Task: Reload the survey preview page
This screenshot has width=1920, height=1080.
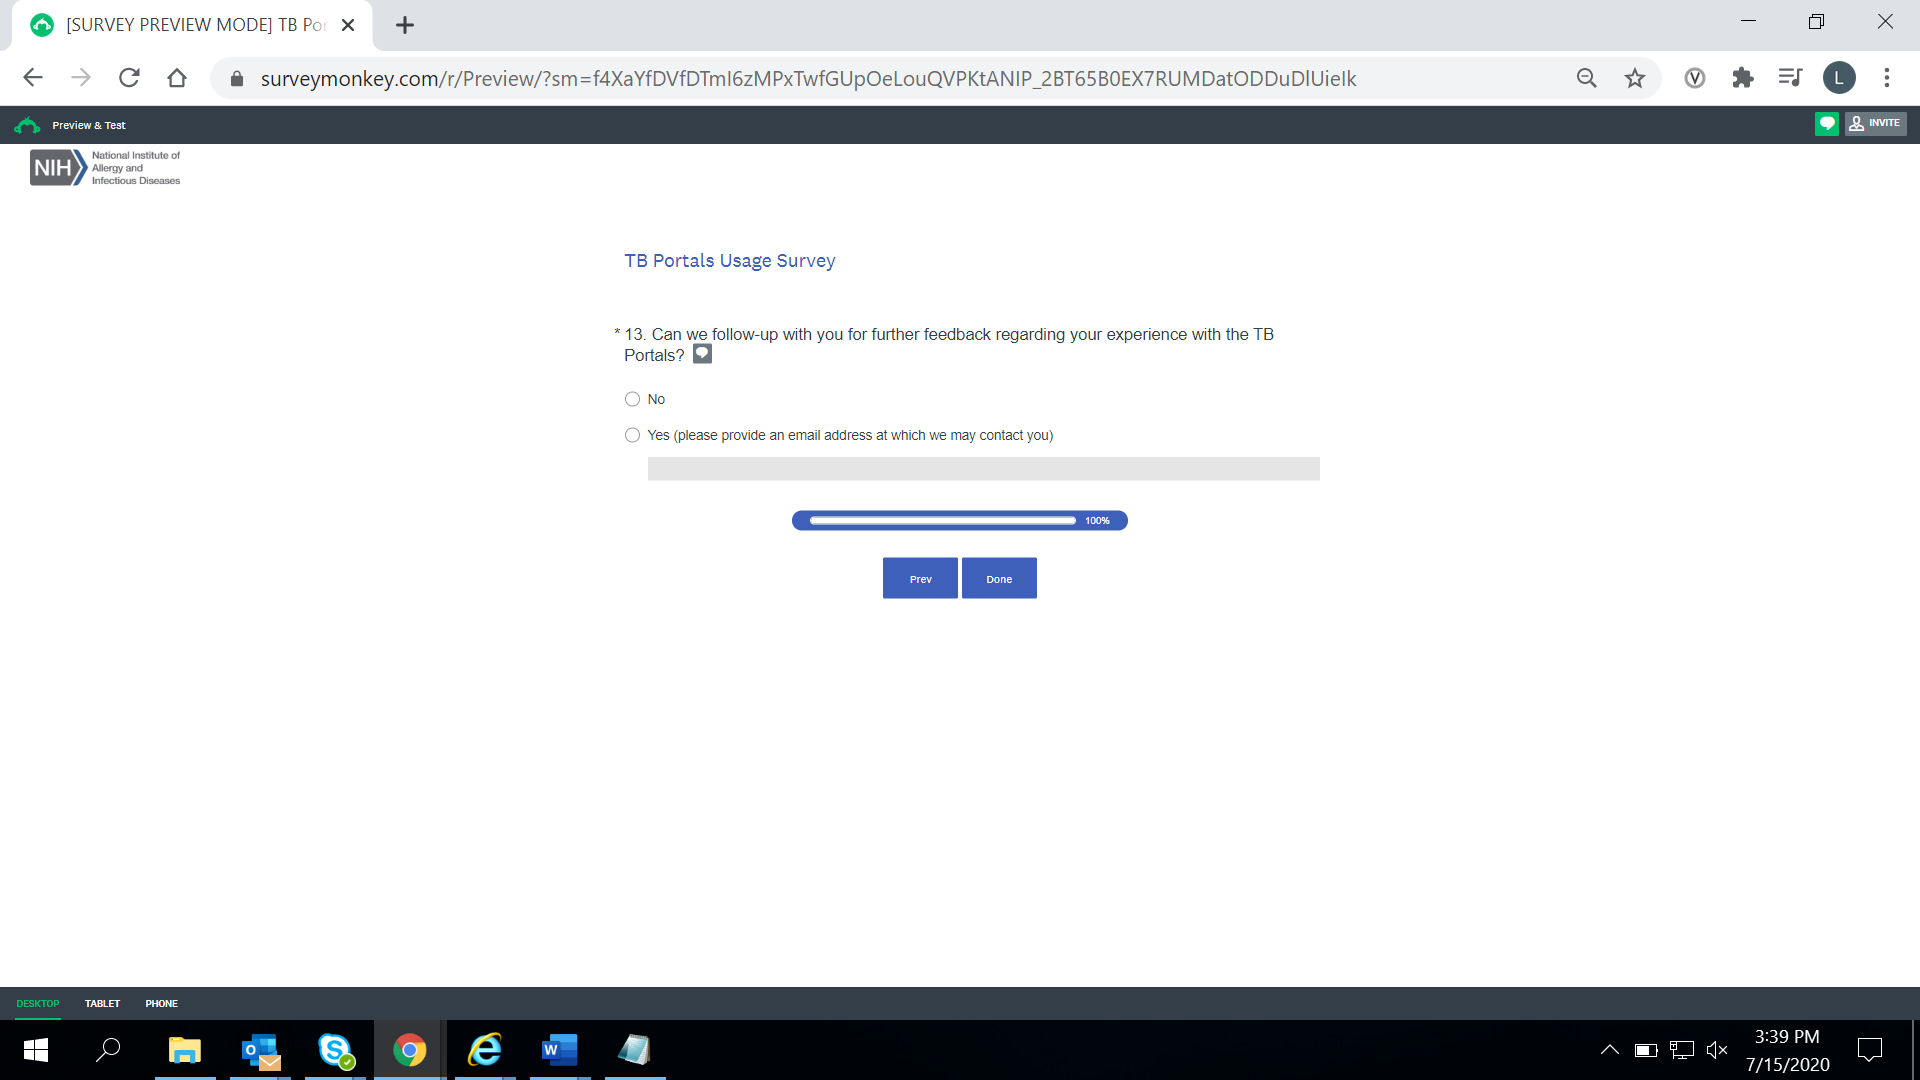Action: [x=129, y=78]
